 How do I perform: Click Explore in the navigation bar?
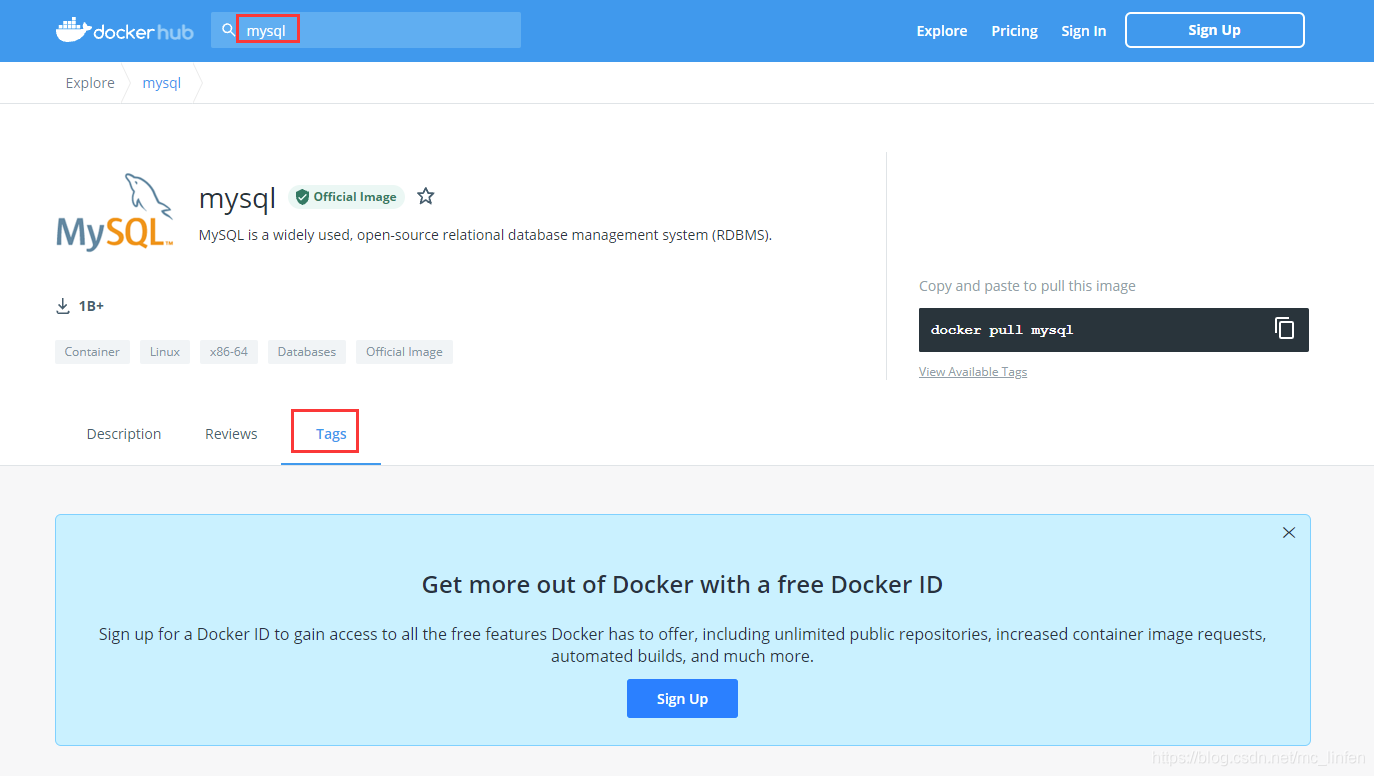pos(941,30)
